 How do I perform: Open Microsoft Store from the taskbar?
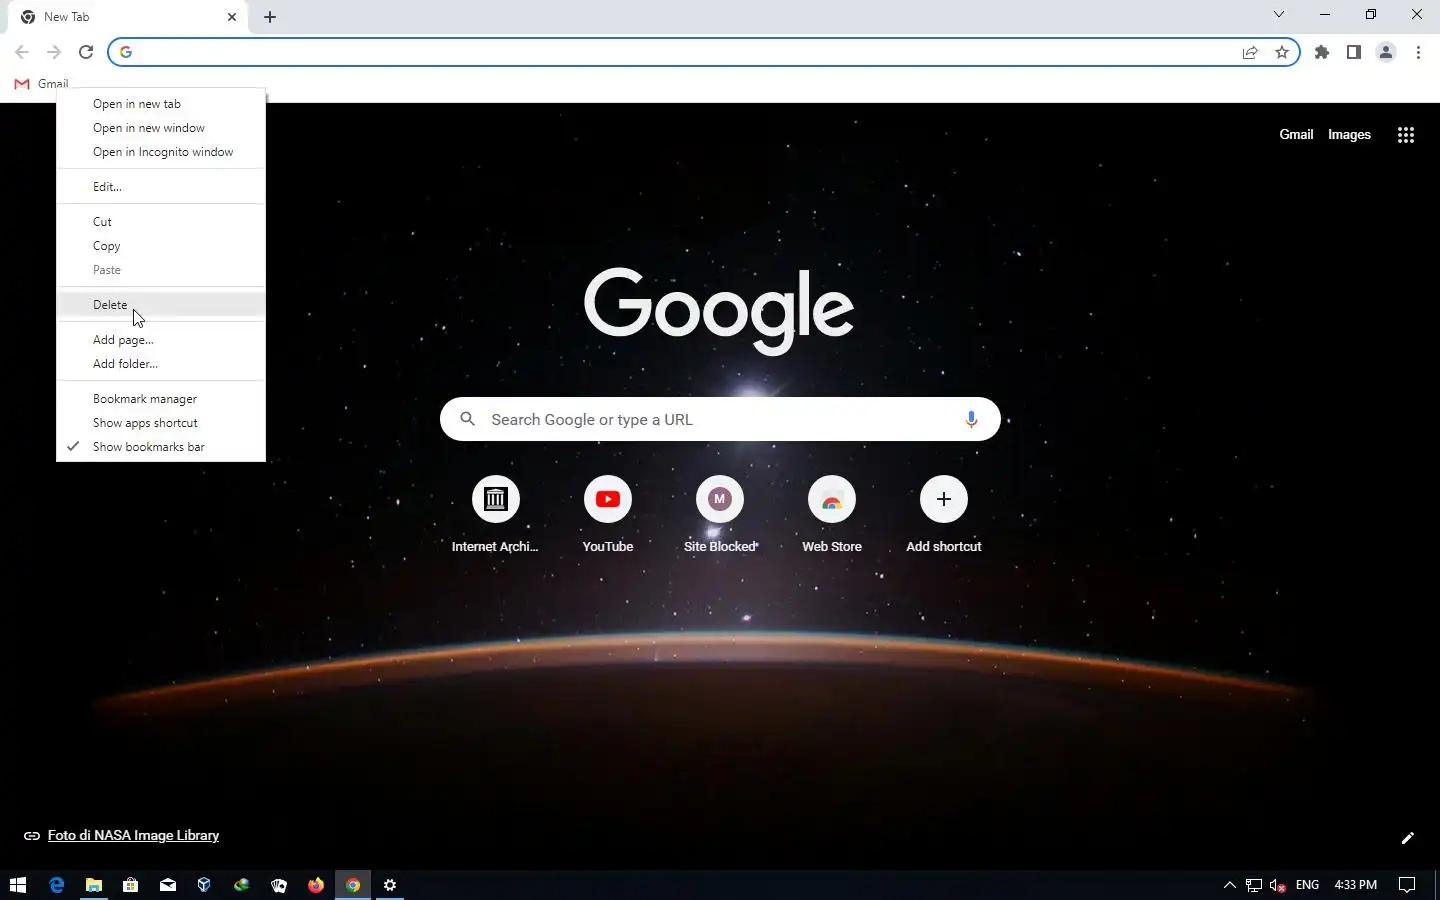pyautogui.click(x=130, y=885)
